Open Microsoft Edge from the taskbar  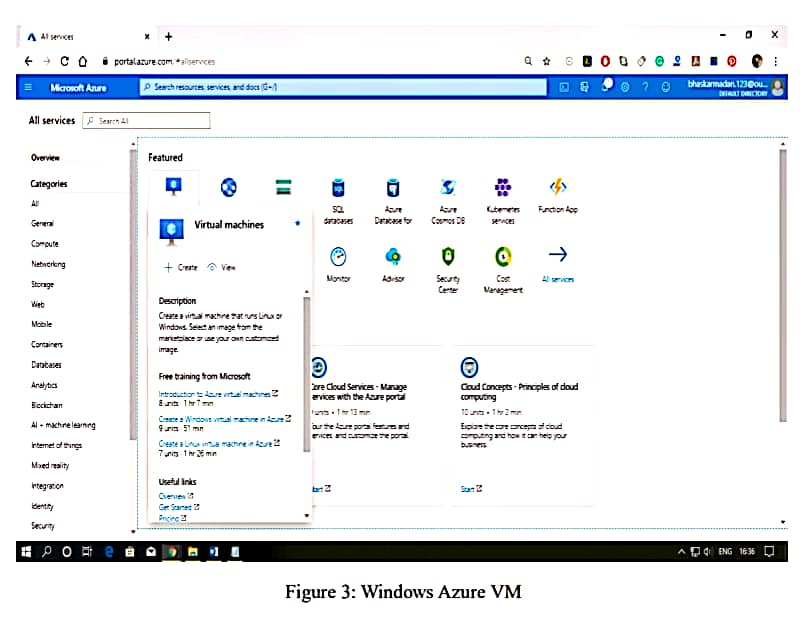109,552
